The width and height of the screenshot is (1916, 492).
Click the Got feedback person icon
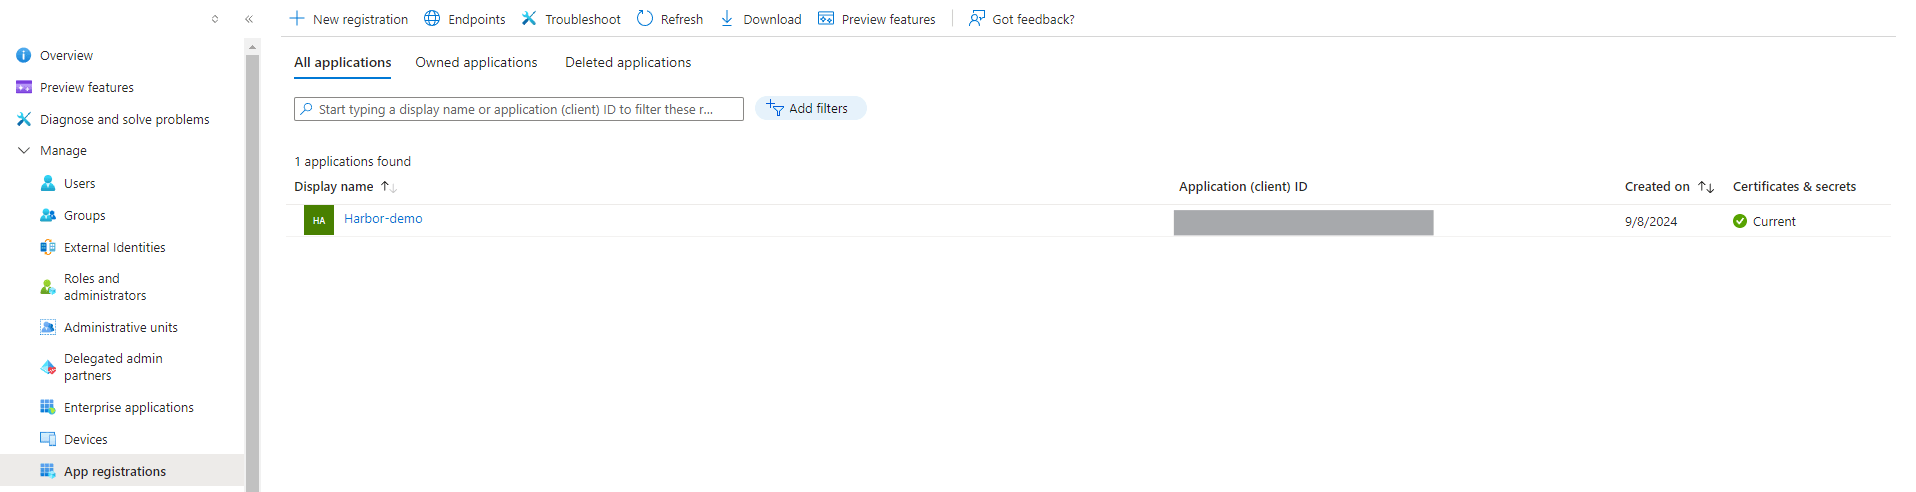click(x=977, y=18)
